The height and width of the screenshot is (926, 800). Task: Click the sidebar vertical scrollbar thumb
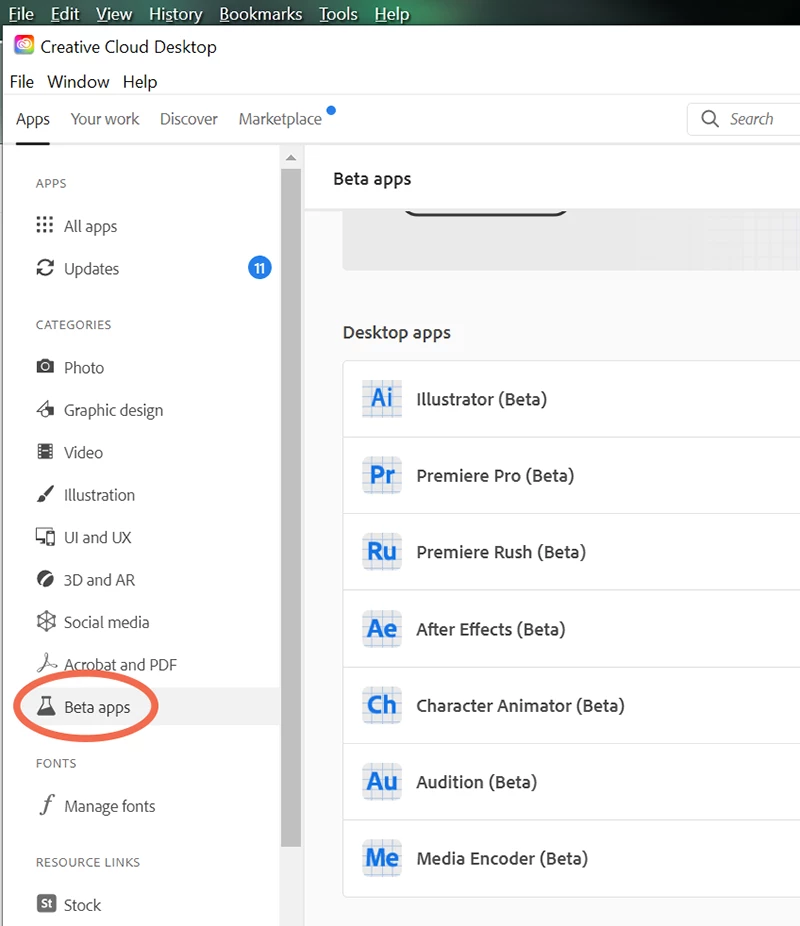pyautogui.click(x=290, y=508)
